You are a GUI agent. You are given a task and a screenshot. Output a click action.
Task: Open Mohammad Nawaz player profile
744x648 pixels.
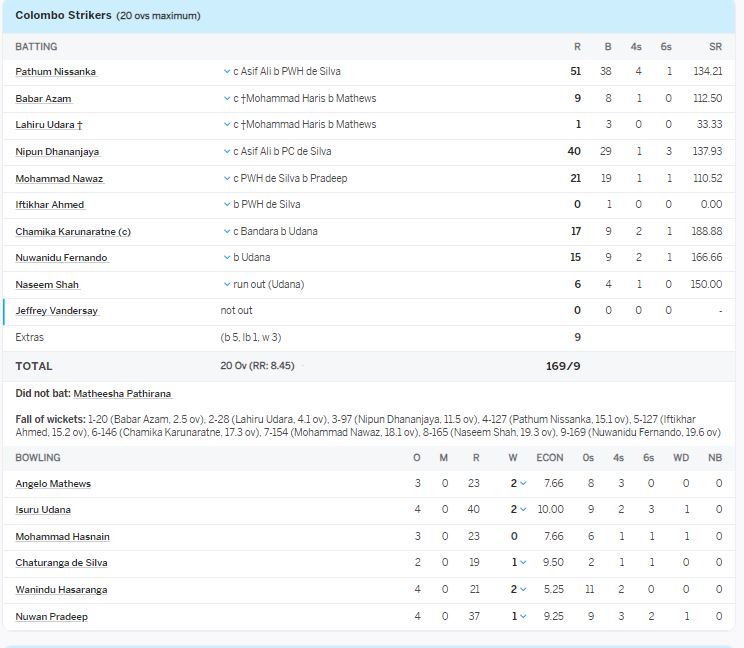click(x=59, y=179)
